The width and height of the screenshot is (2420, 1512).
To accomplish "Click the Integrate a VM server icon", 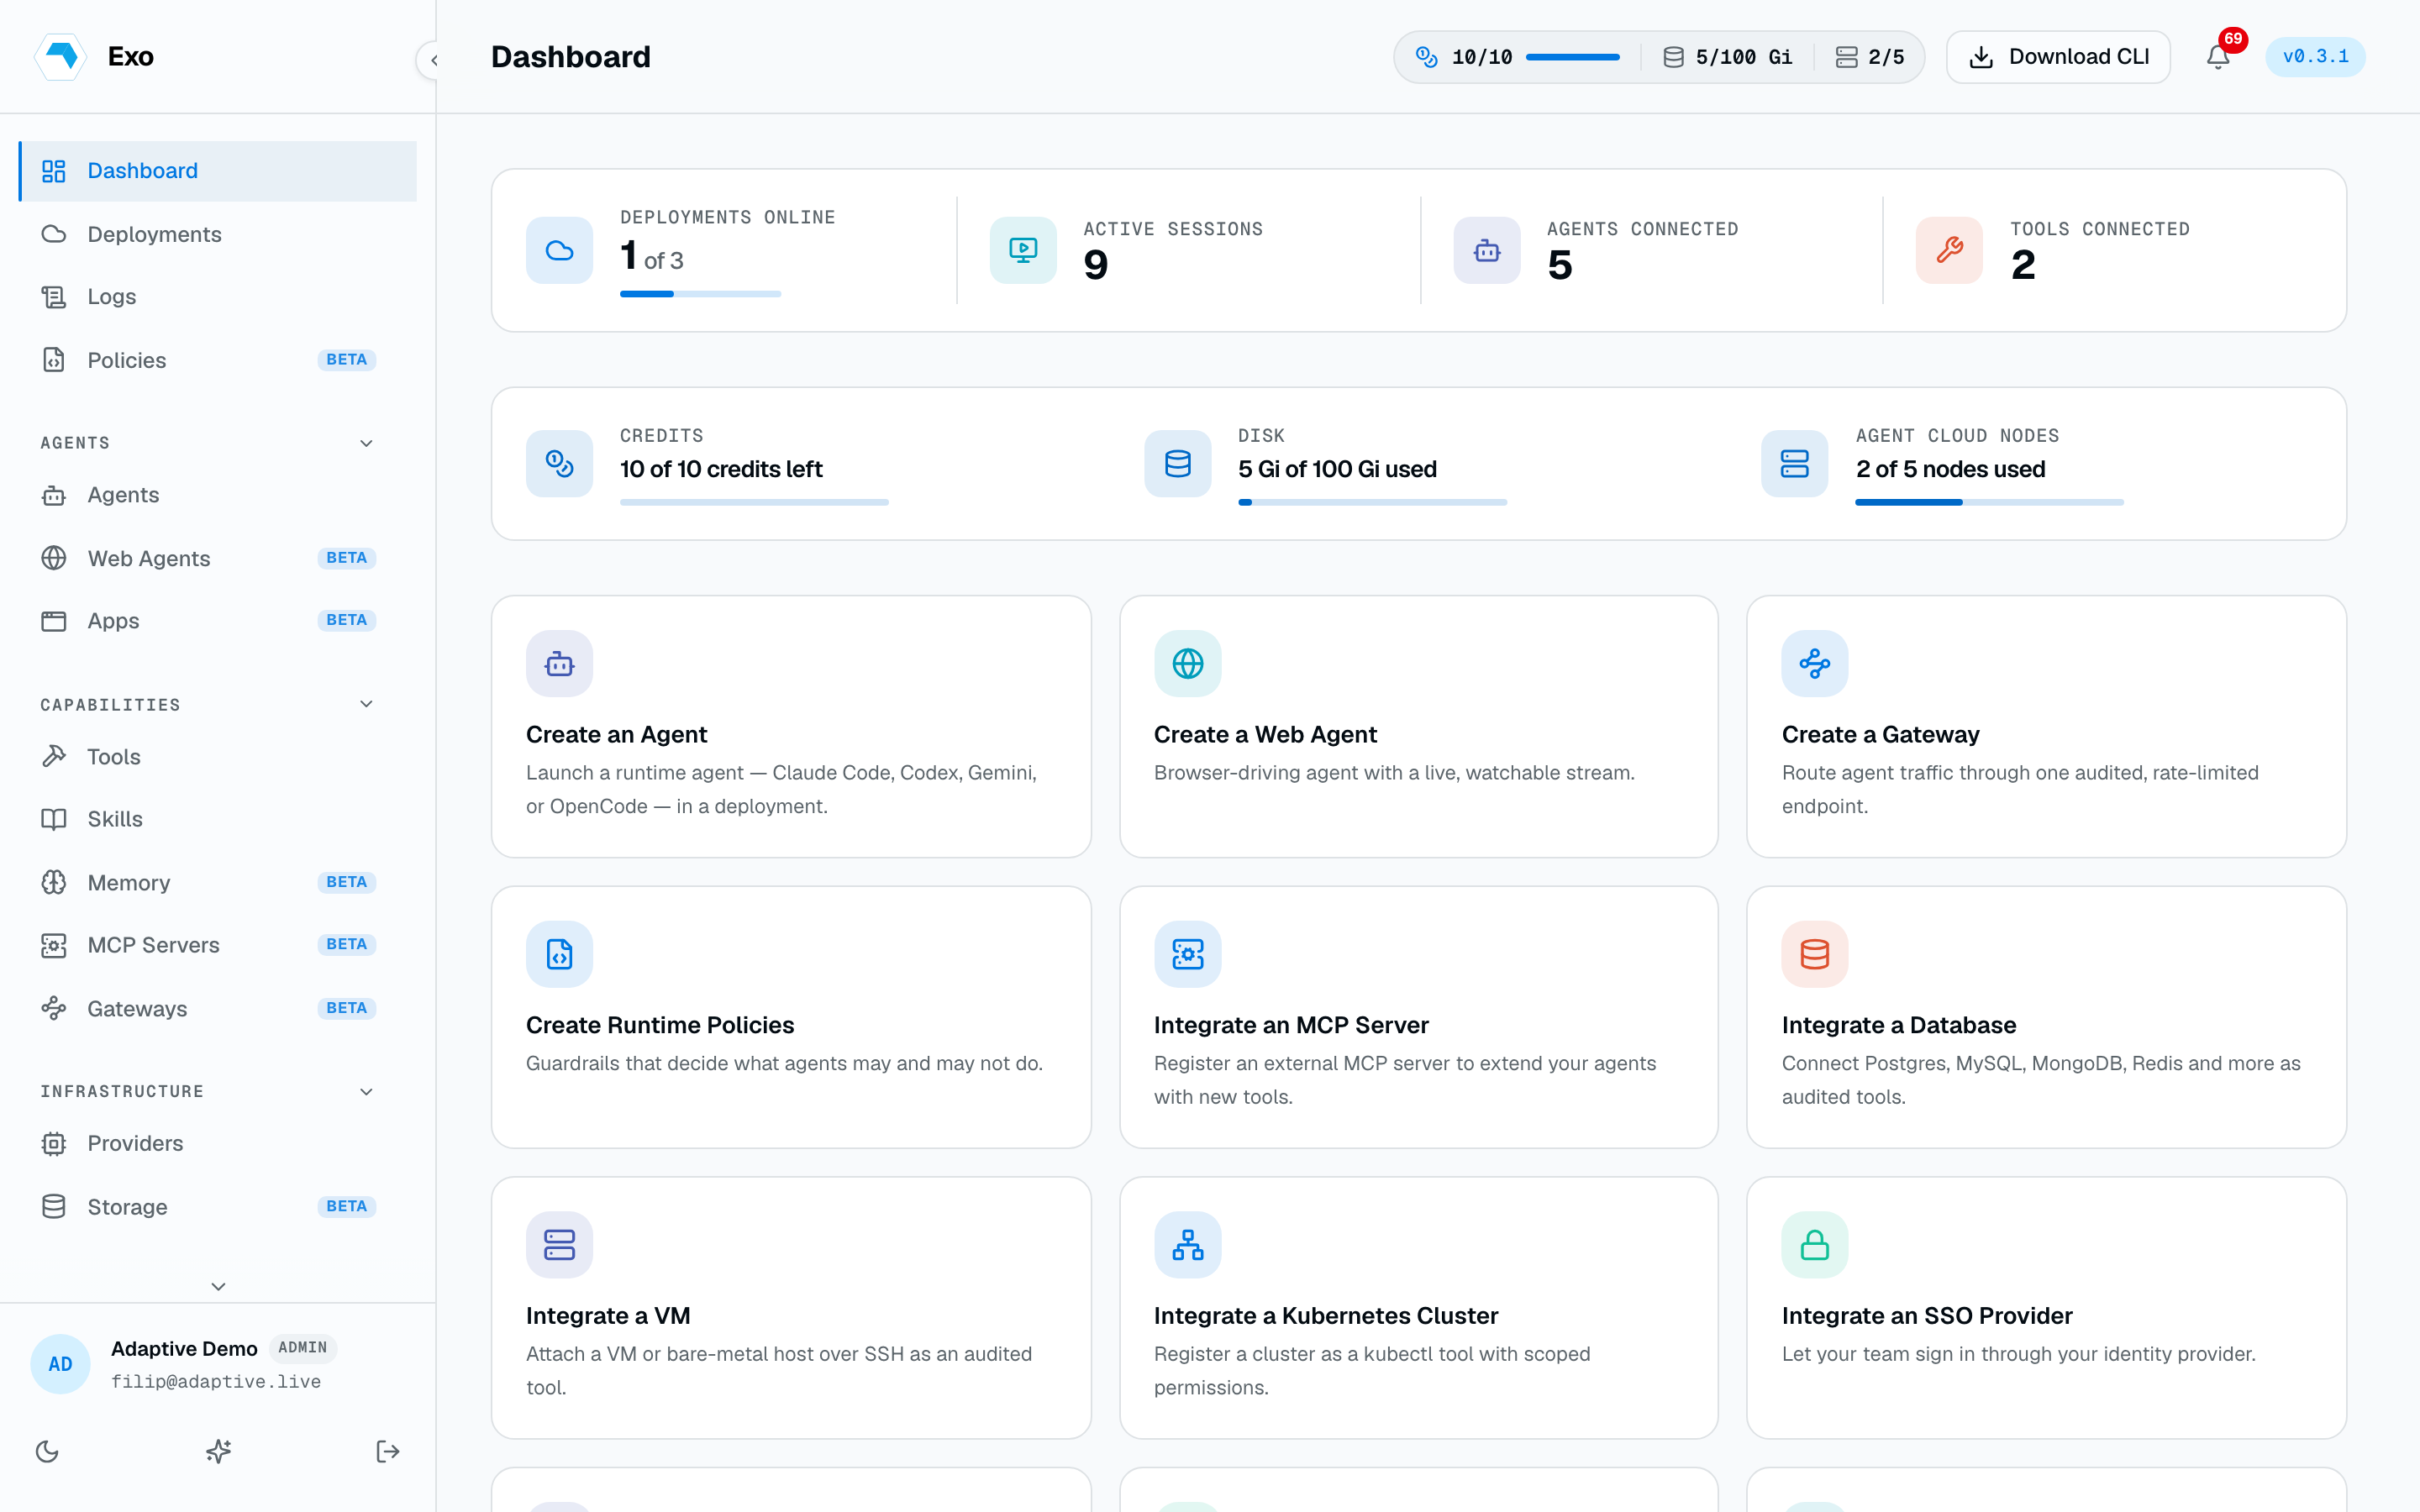I will 559,1245.
